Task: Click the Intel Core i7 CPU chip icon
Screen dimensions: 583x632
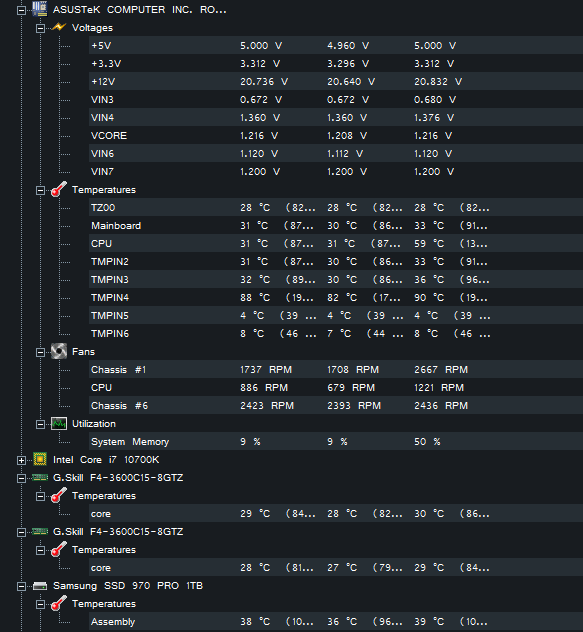Action: 40,459
